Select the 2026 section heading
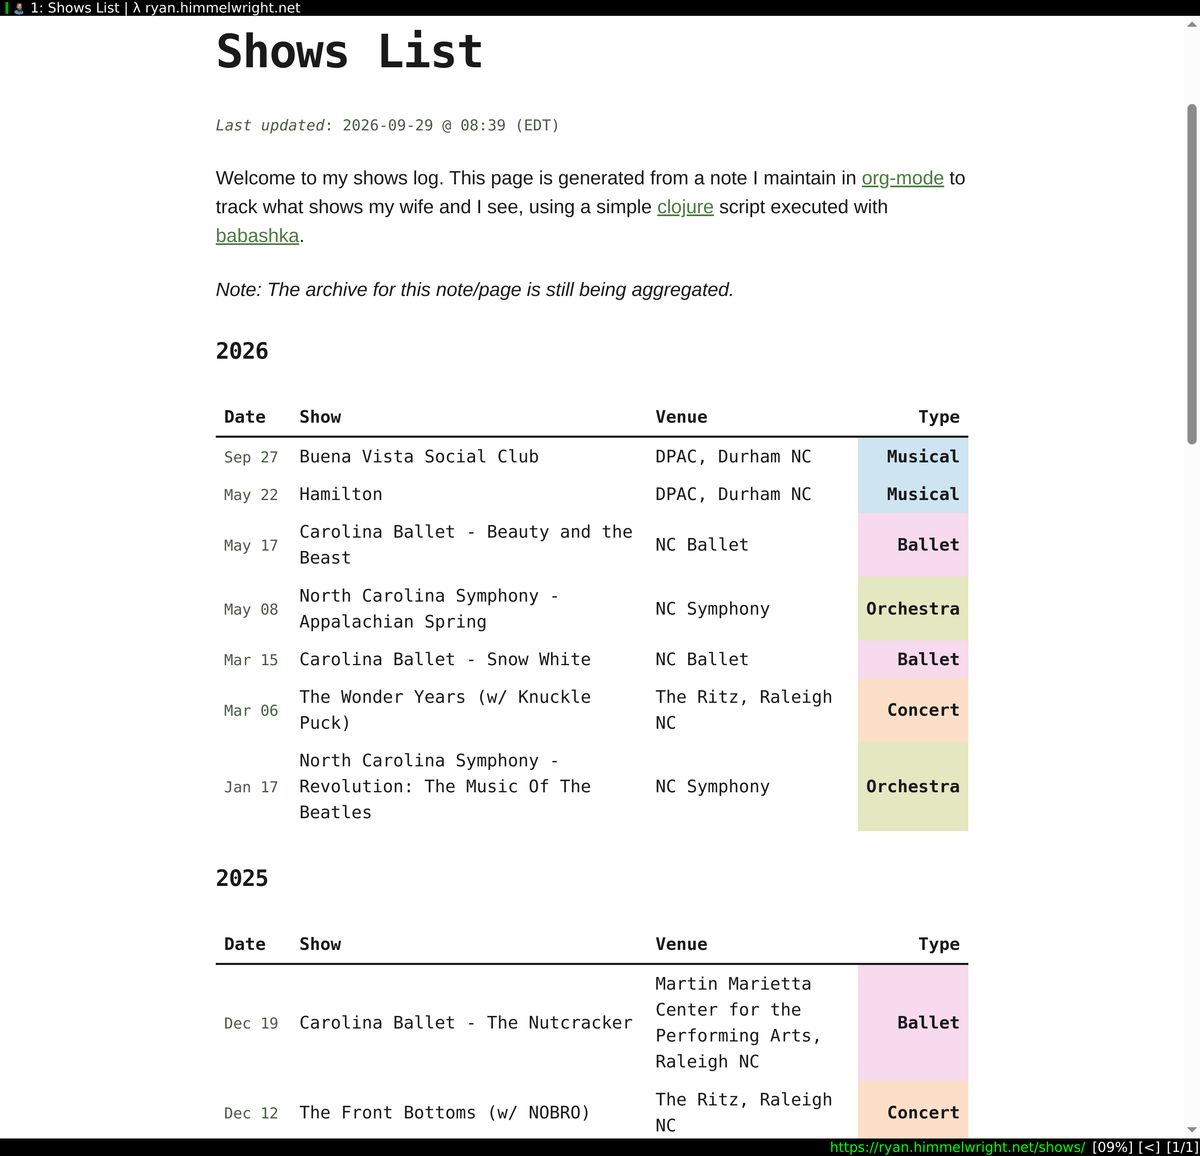Image resolution: width=1200 pixels, height=1156 pixels. [242, 351]
